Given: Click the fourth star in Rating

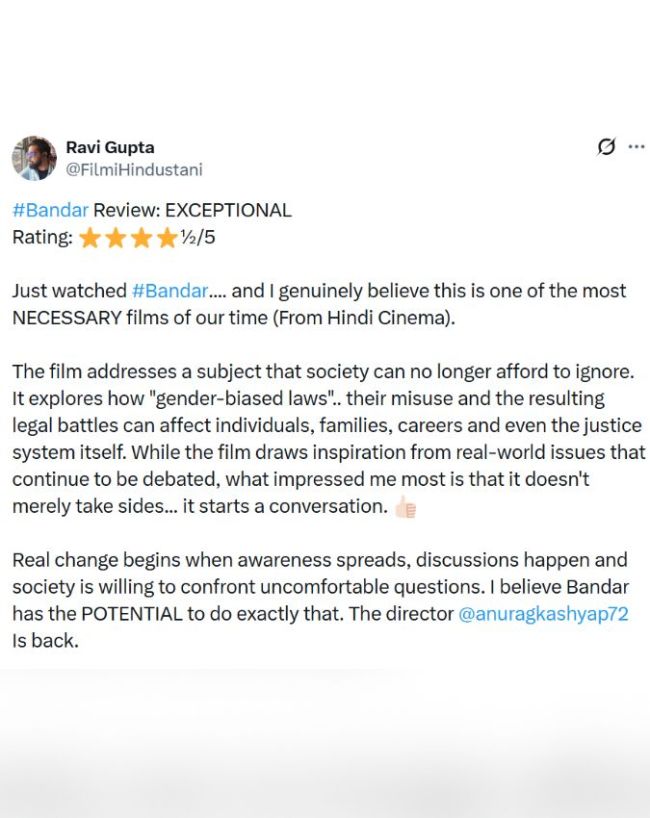Looking at the screenshot, I should pos(166,238).
